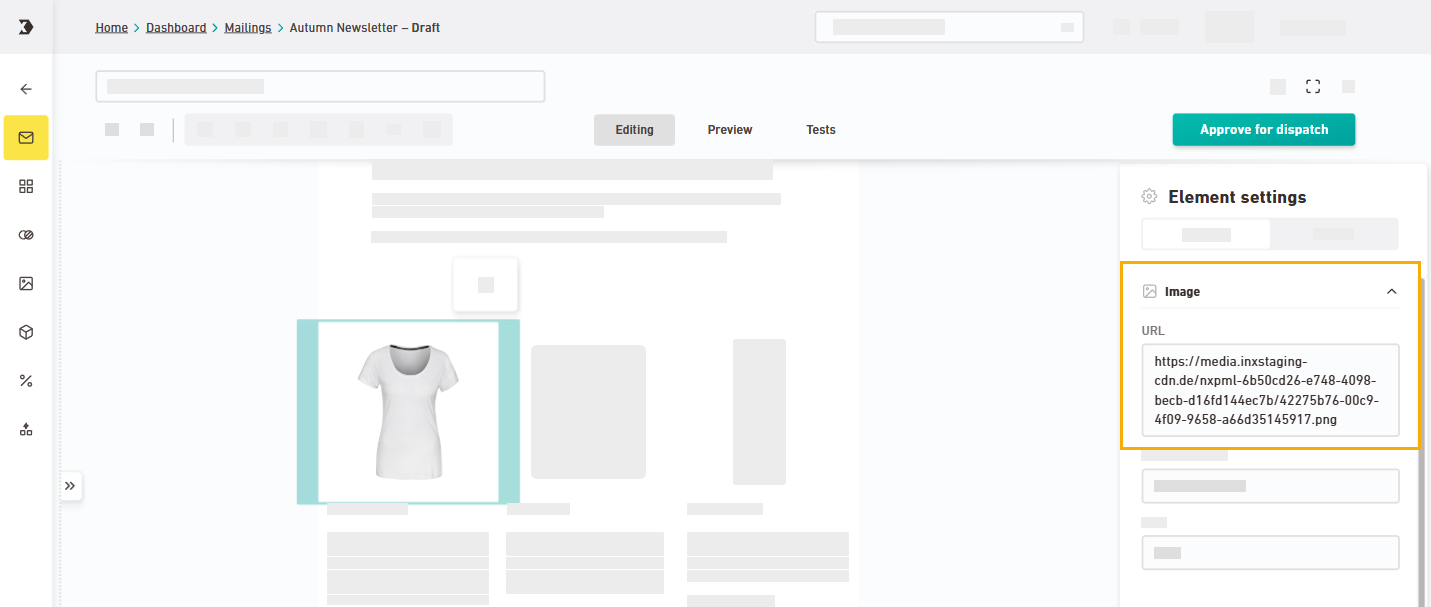
Task: Click the back arrow in the sidebar
Action: 26,89
